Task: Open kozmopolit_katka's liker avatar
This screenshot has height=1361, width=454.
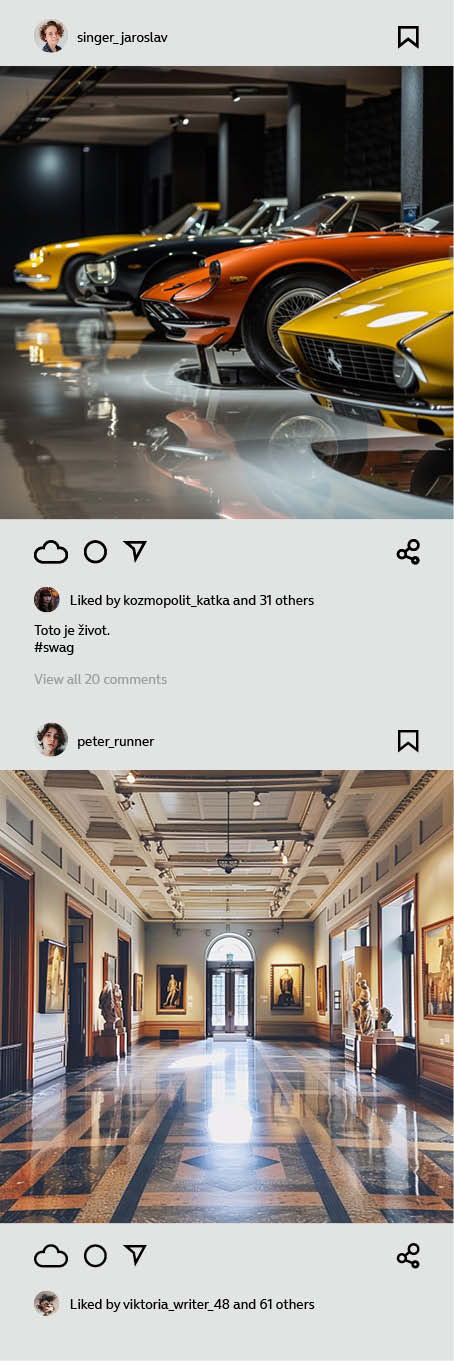Action: pyautogui.click(x=47, y=600)
